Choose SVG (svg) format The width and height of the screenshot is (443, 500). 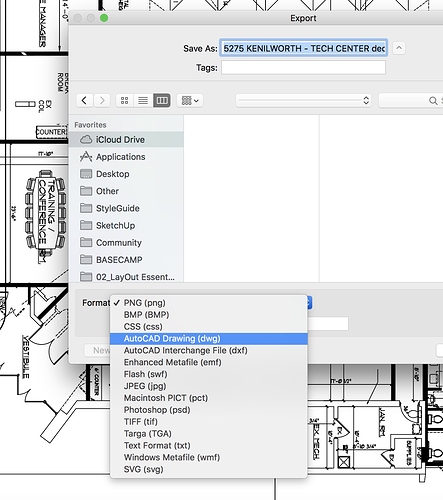pyautogui.click(x=208, y=469)
